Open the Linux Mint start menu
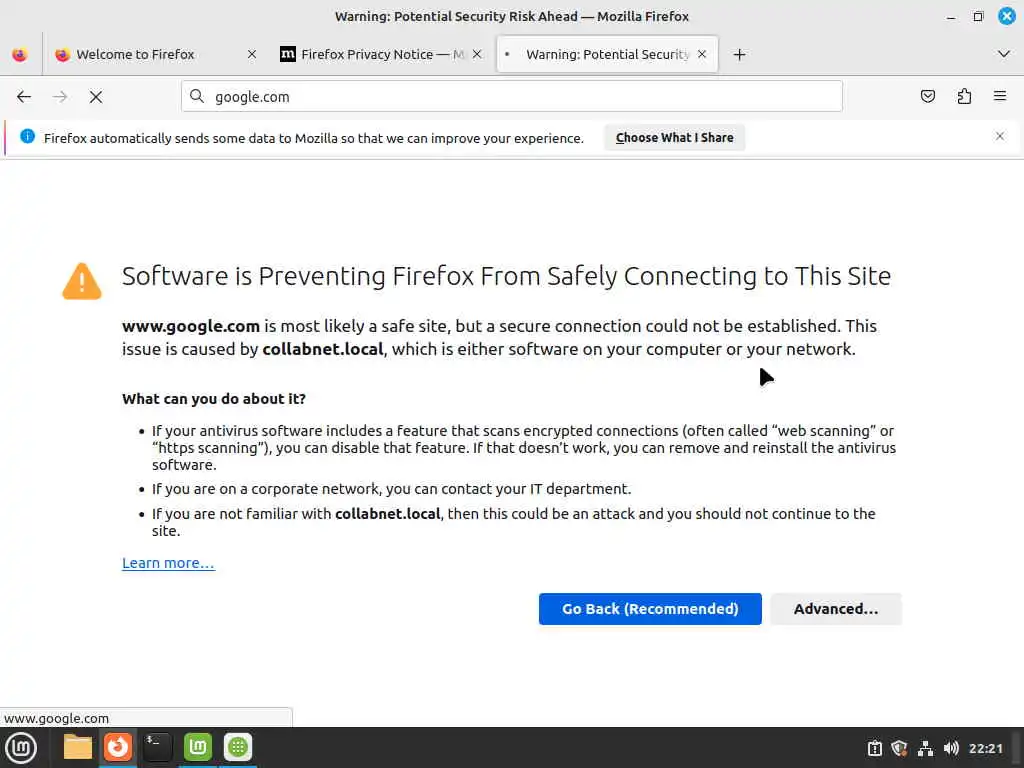Viewport: 1024px width, 768px height. click(x=21, y=747)
